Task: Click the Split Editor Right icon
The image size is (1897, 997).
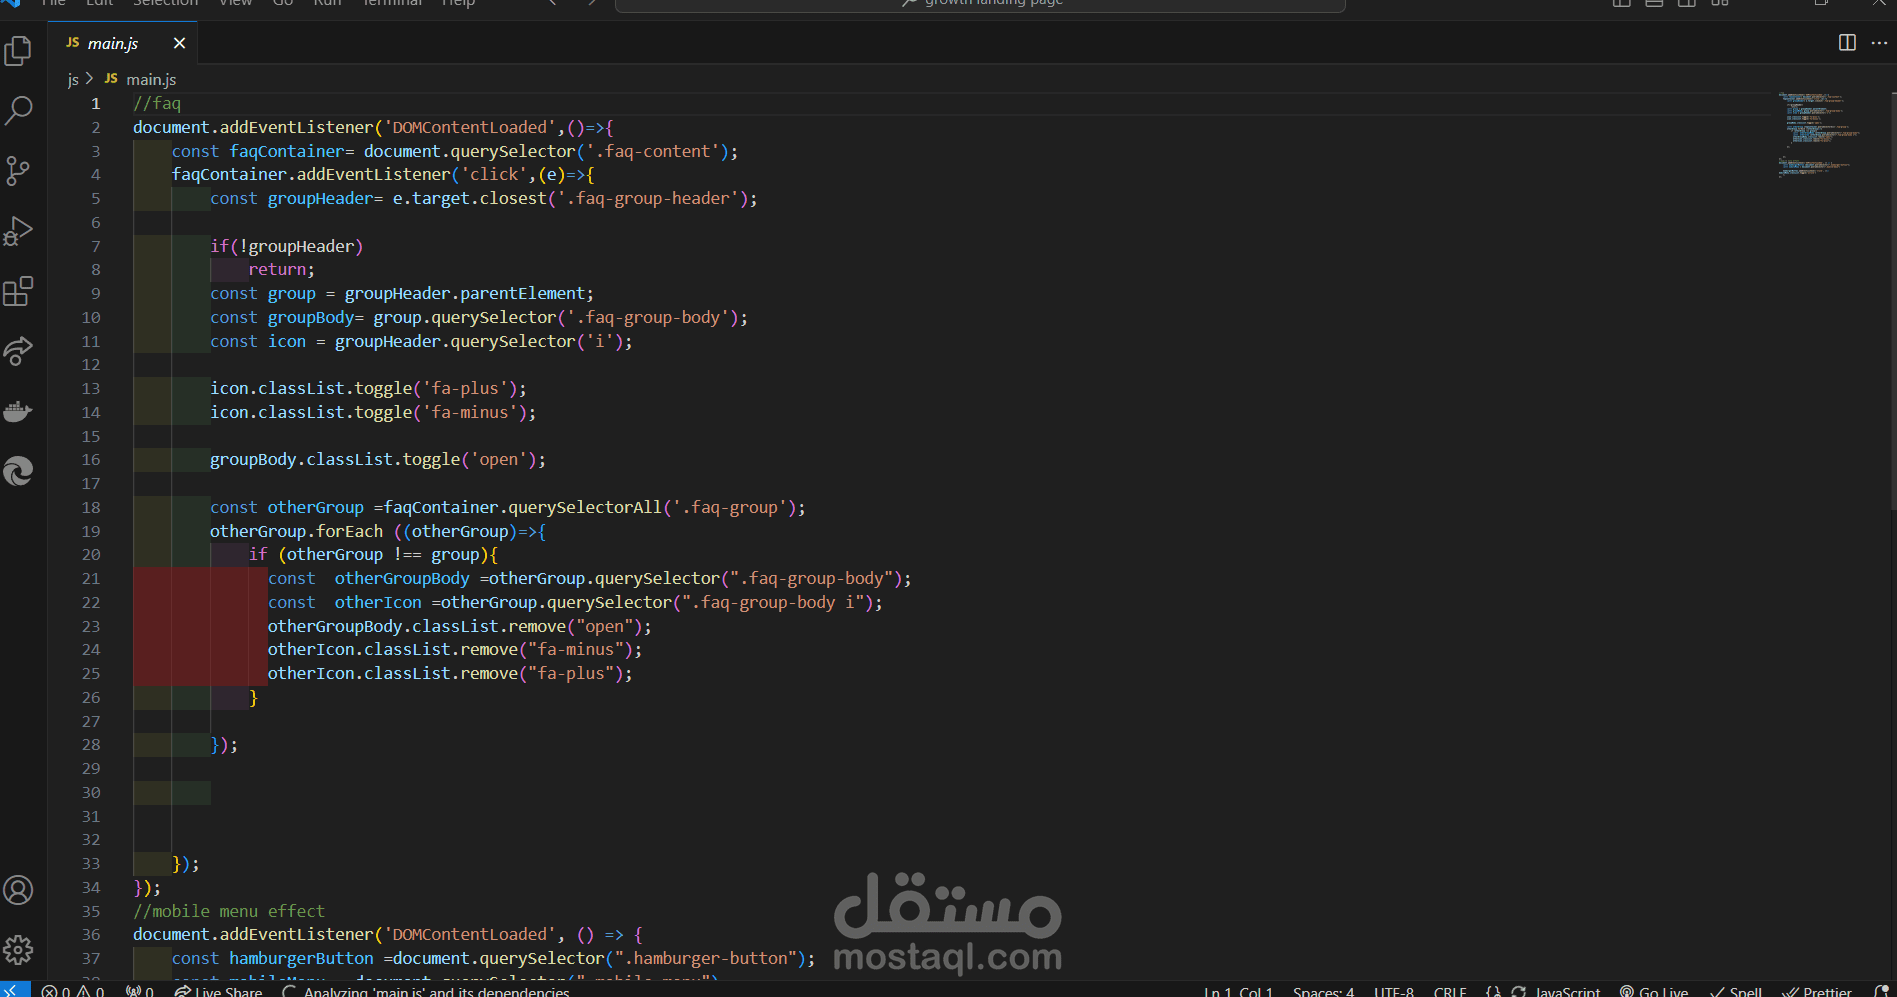Action: (x=1847, y=43)
